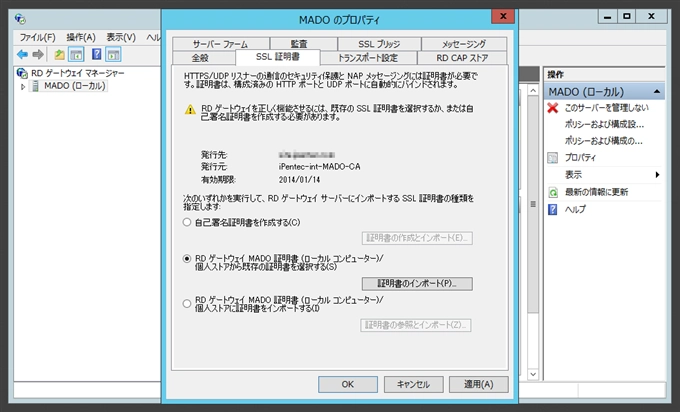The width and height of the screenshot is (680, 412).
Task: Click the back arrow toolbar icon
Action: pyautogui.click(x=22, y=55)
